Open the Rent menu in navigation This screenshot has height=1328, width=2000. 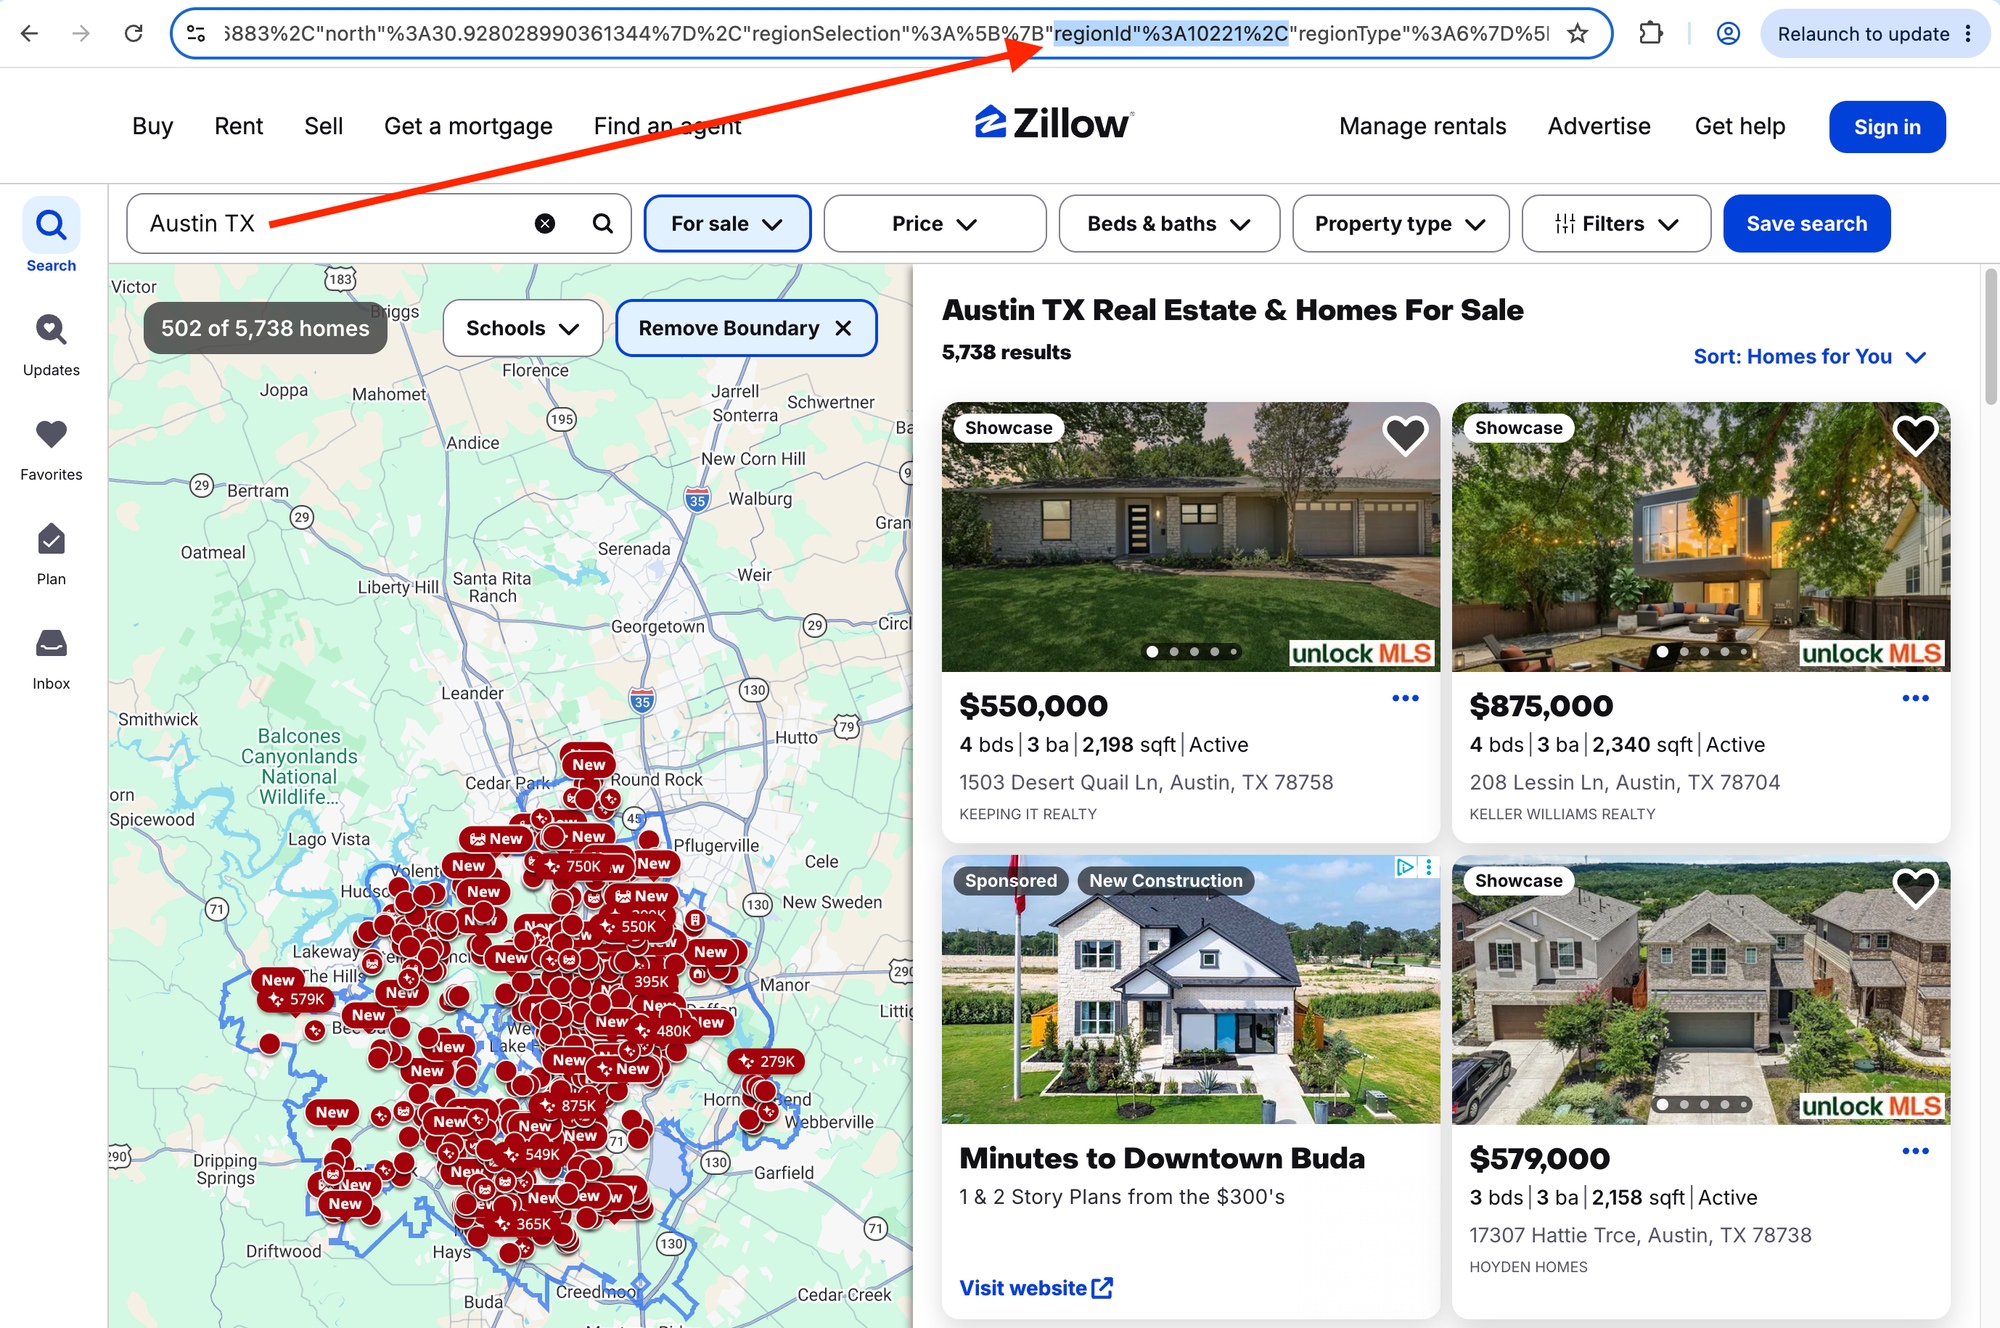pyautogui.click(x=238, y=126)
